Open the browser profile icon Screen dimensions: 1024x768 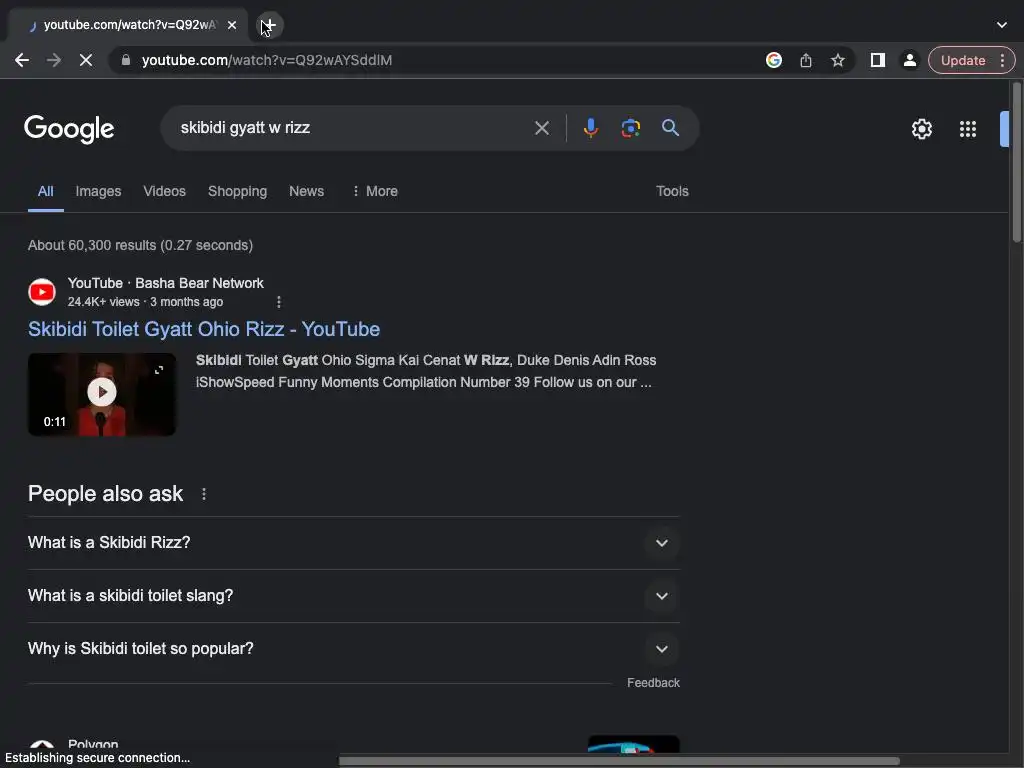click(x=909, y=60)
